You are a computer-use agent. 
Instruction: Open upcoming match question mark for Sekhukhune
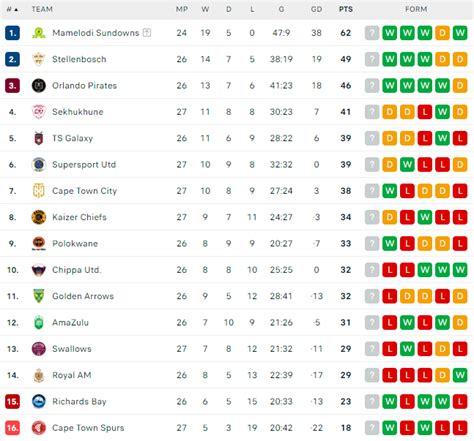click(x=372, y=112)
